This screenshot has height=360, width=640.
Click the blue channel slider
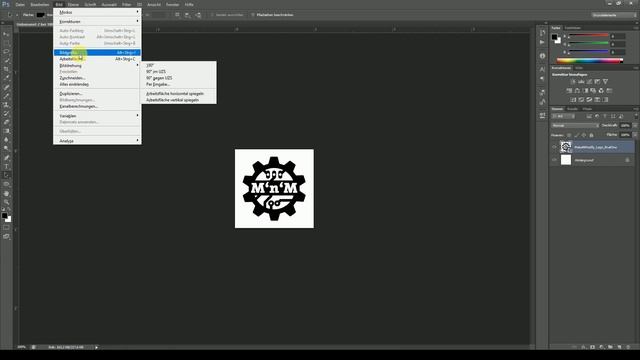588,52
